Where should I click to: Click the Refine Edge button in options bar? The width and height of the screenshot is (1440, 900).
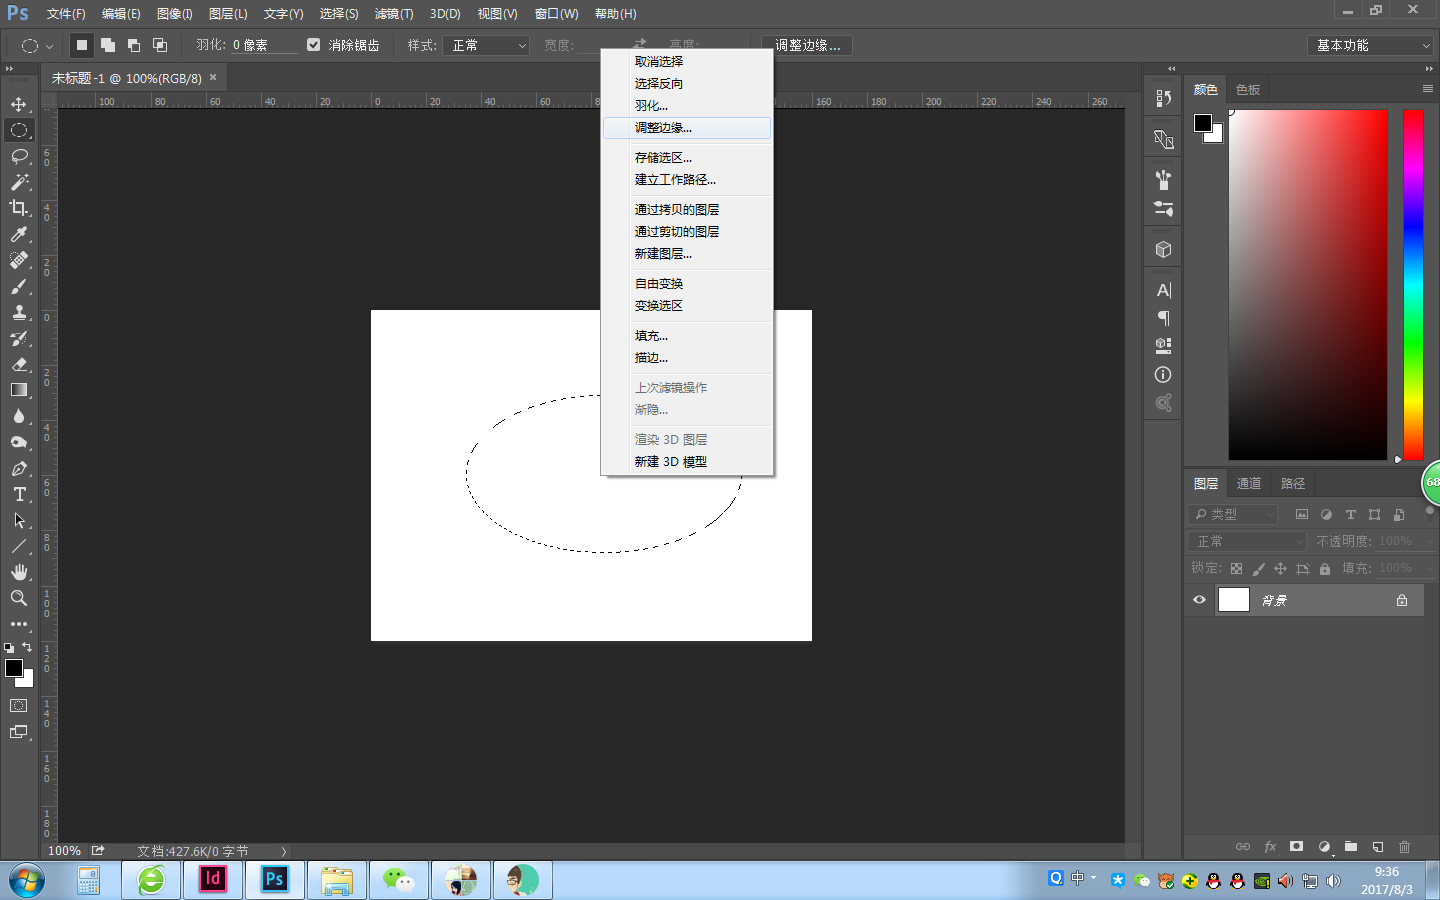click(807, 45)
